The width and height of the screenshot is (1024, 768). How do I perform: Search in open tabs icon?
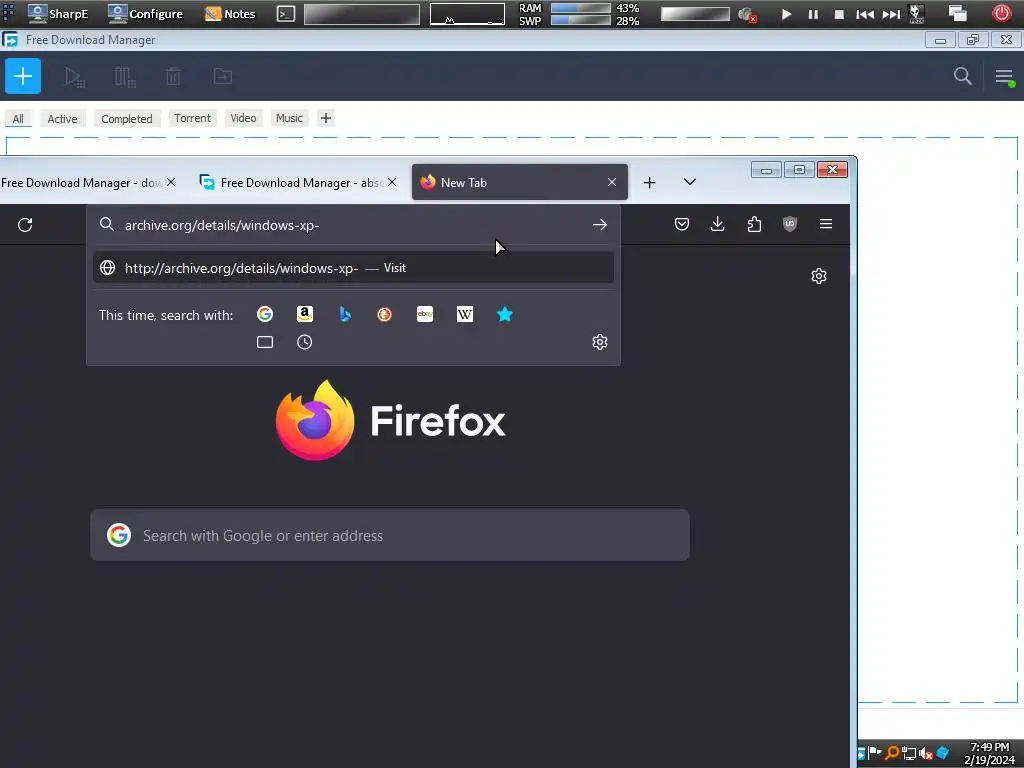[264, 342]
